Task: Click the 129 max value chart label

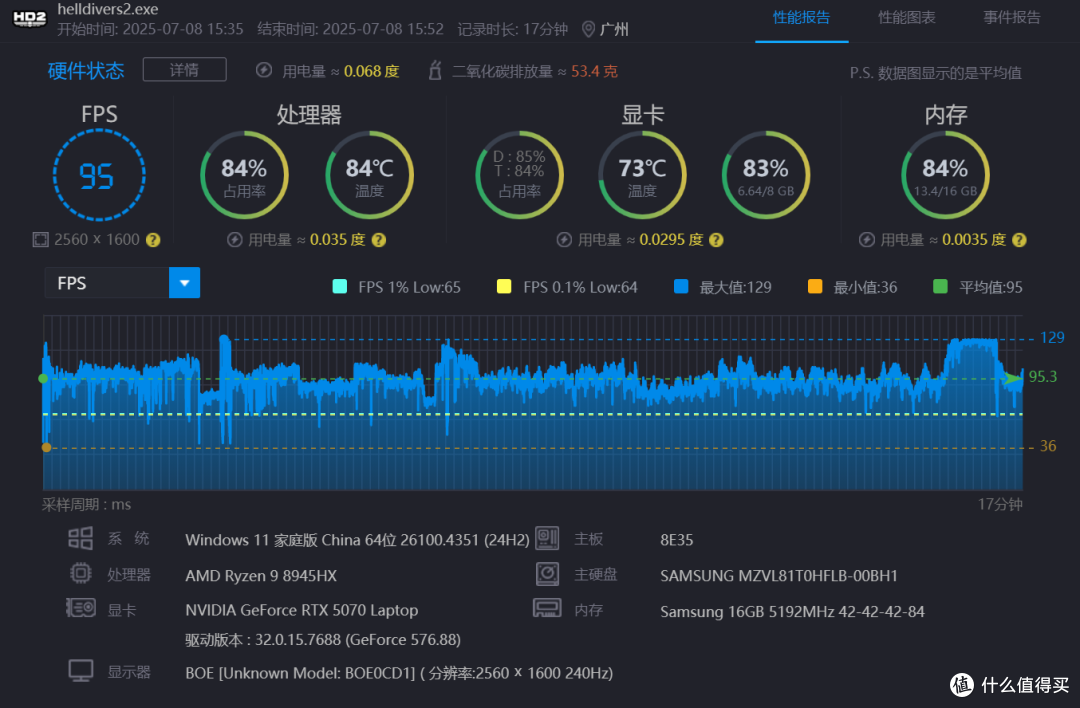Action: click(1052, 337)
